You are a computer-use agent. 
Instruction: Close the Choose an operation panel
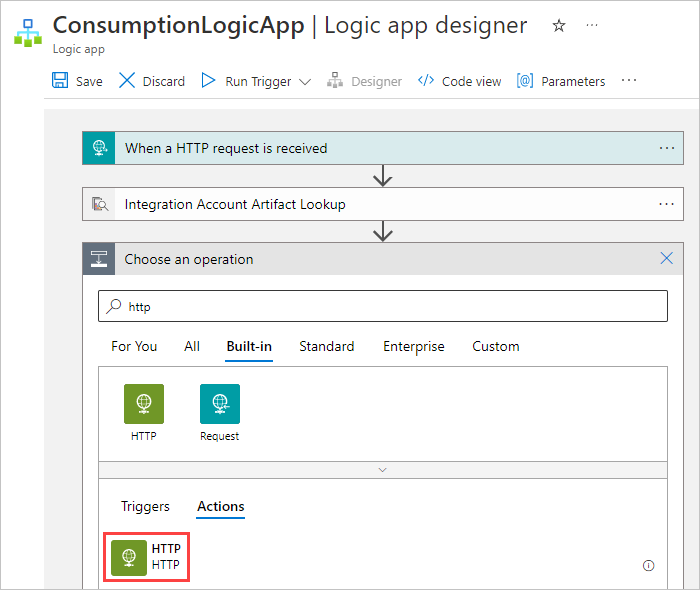[x=667, y=258]
